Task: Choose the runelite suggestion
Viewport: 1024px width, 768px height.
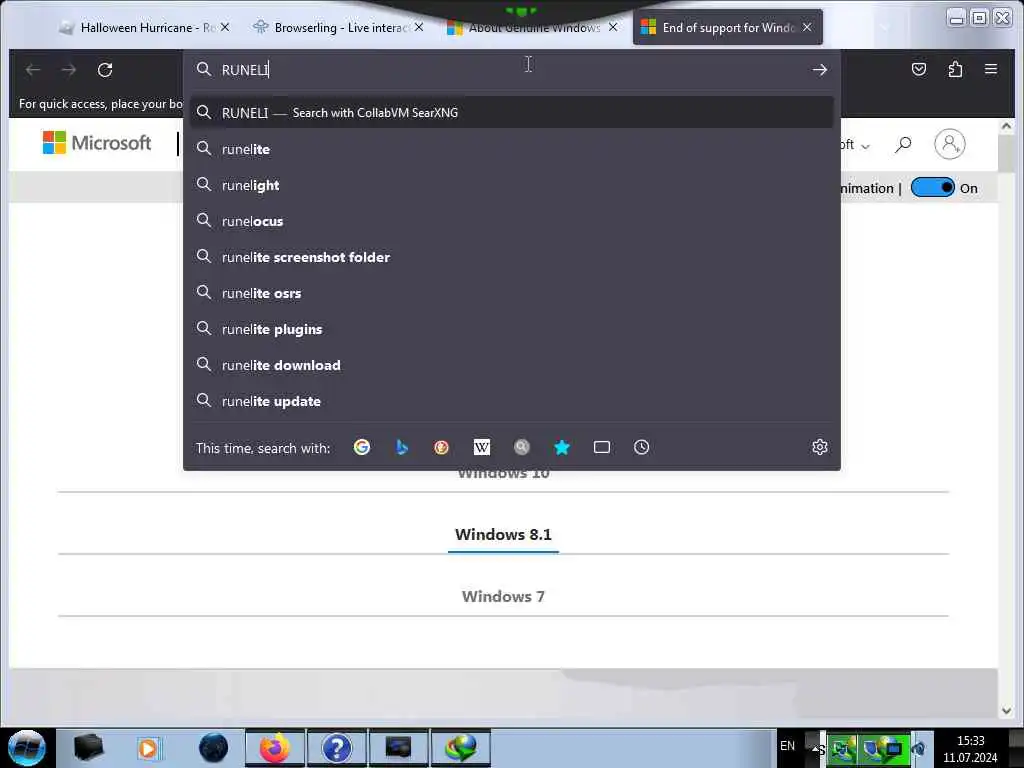Action: click(511, 149)
